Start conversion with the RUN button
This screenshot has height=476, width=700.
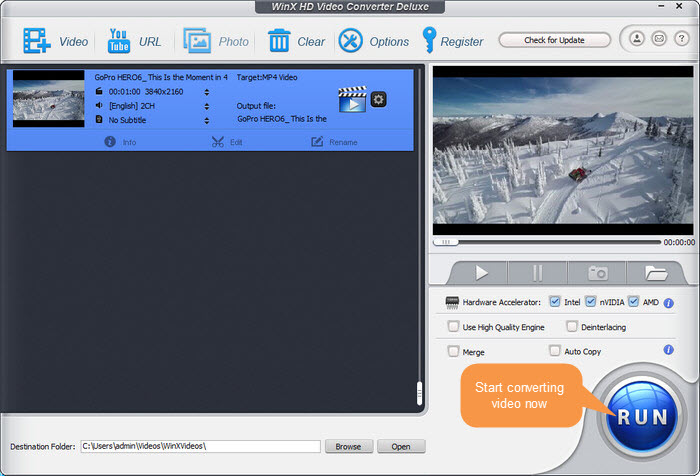point(642,417)
